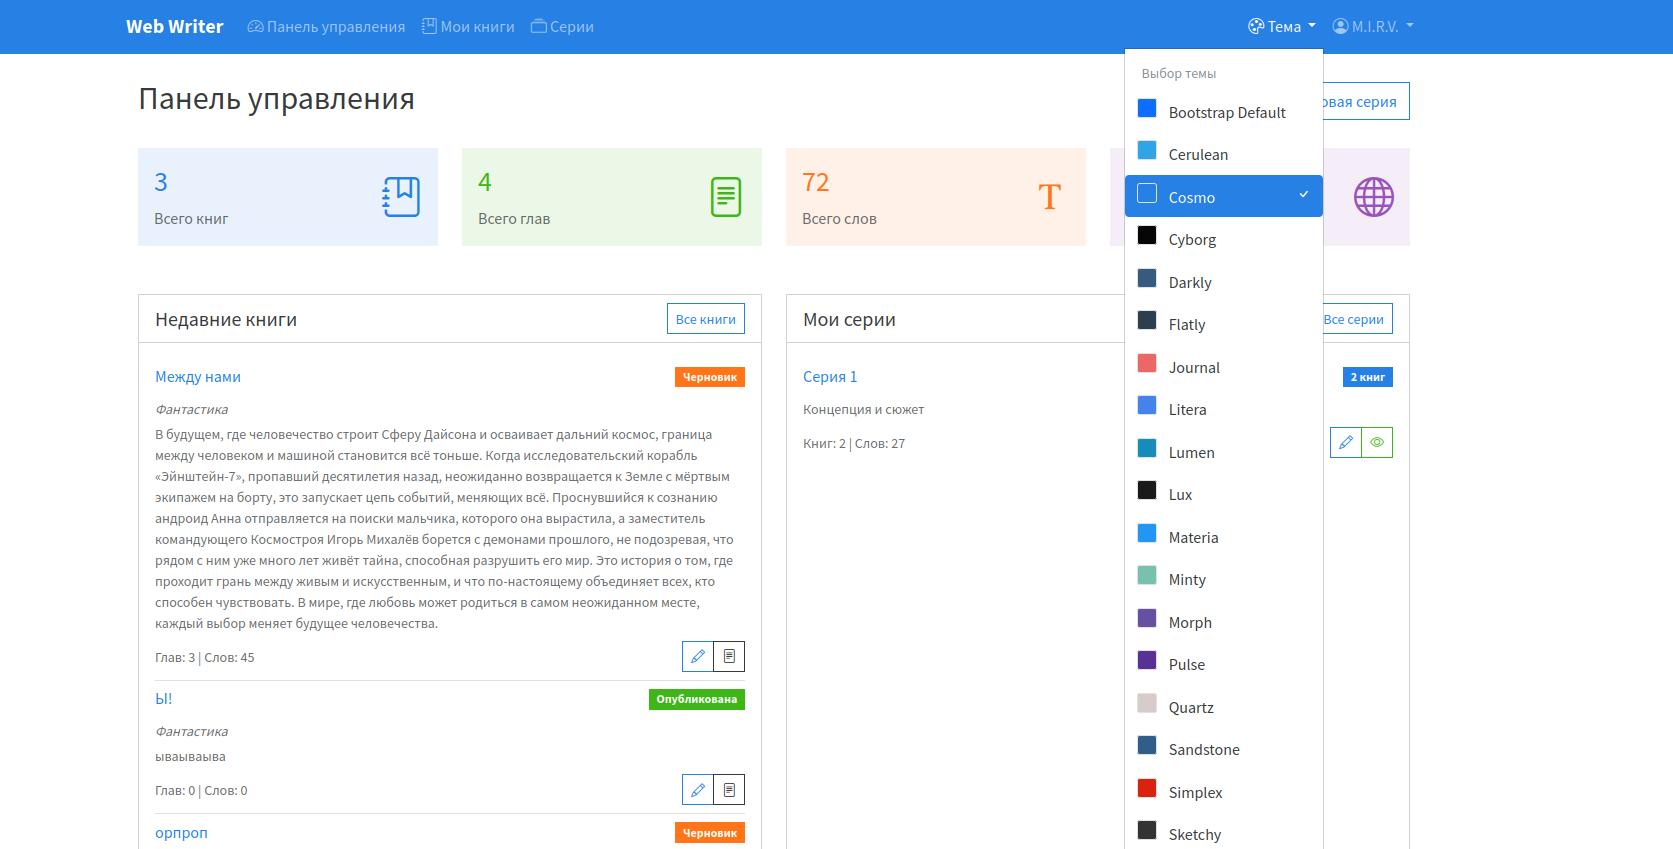Choose Bootstrap Default from the theme list

pos(1226,113)
